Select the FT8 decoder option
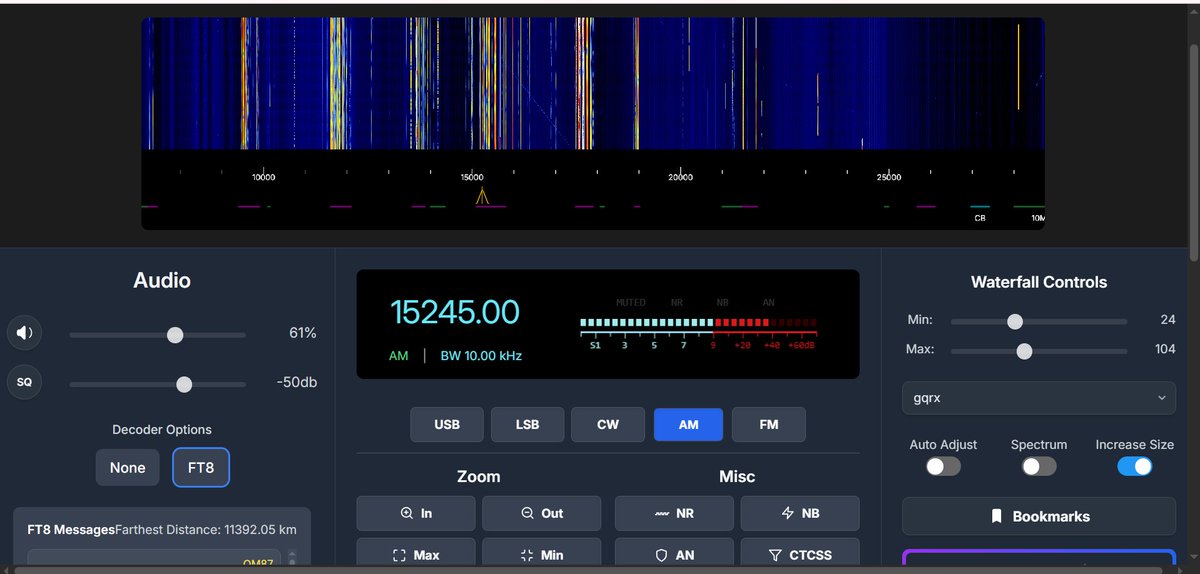Image resolution: width=1200 pixels, height=574 pixels. (201, 467)
